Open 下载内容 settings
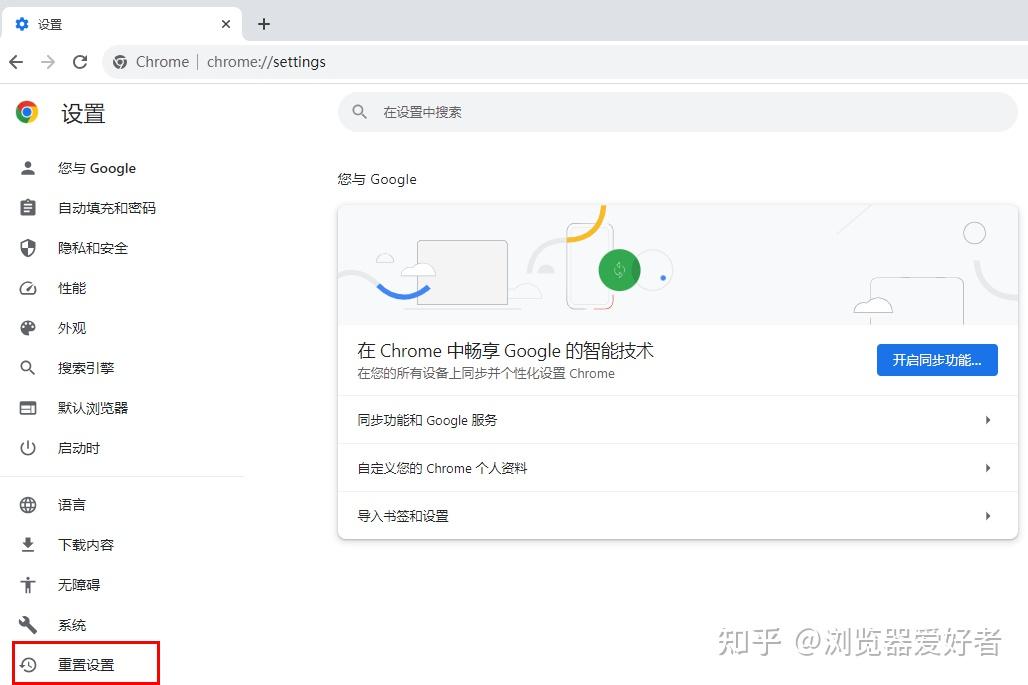This screenshot has height=685, width=1028. click(x=86, y=545)
